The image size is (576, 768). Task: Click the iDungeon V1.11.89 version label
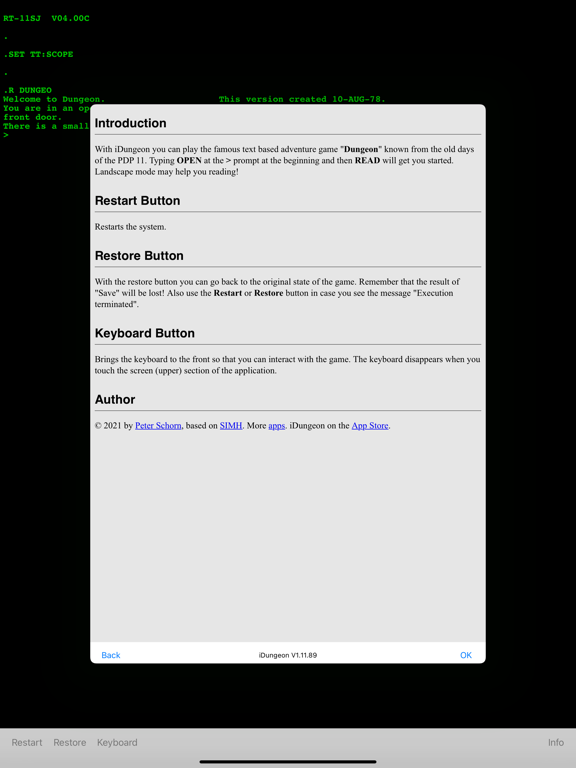click(288, 655)
